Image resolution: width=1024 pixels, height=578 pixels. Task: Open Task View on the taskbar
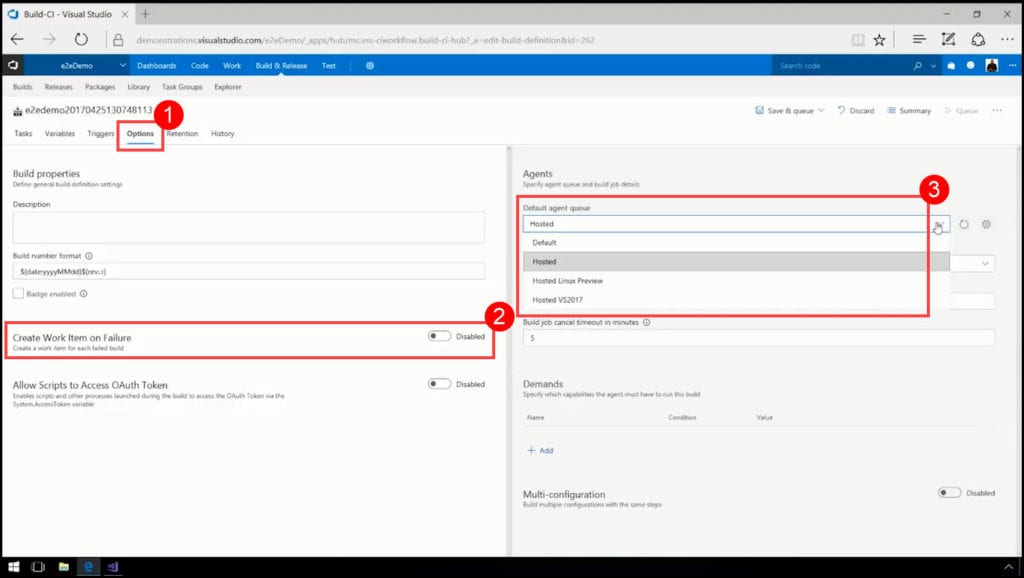point(38,567)
